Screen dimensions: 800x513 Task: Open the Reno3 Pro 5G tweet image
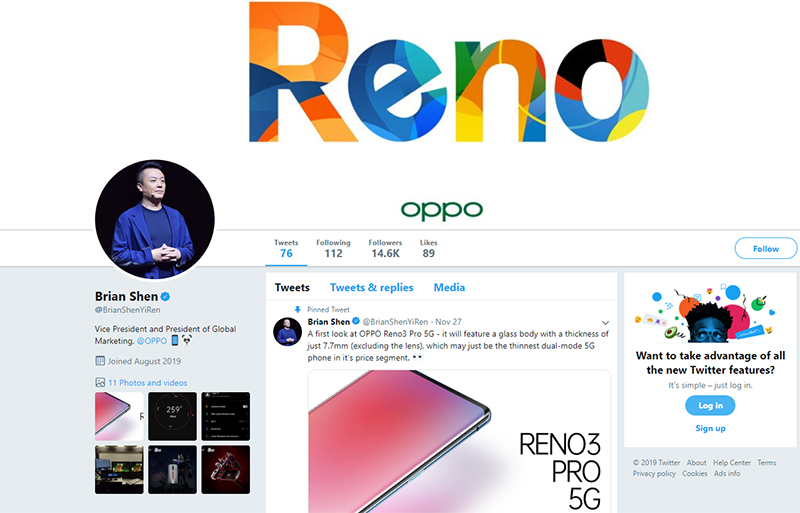(x=459, y=442)
